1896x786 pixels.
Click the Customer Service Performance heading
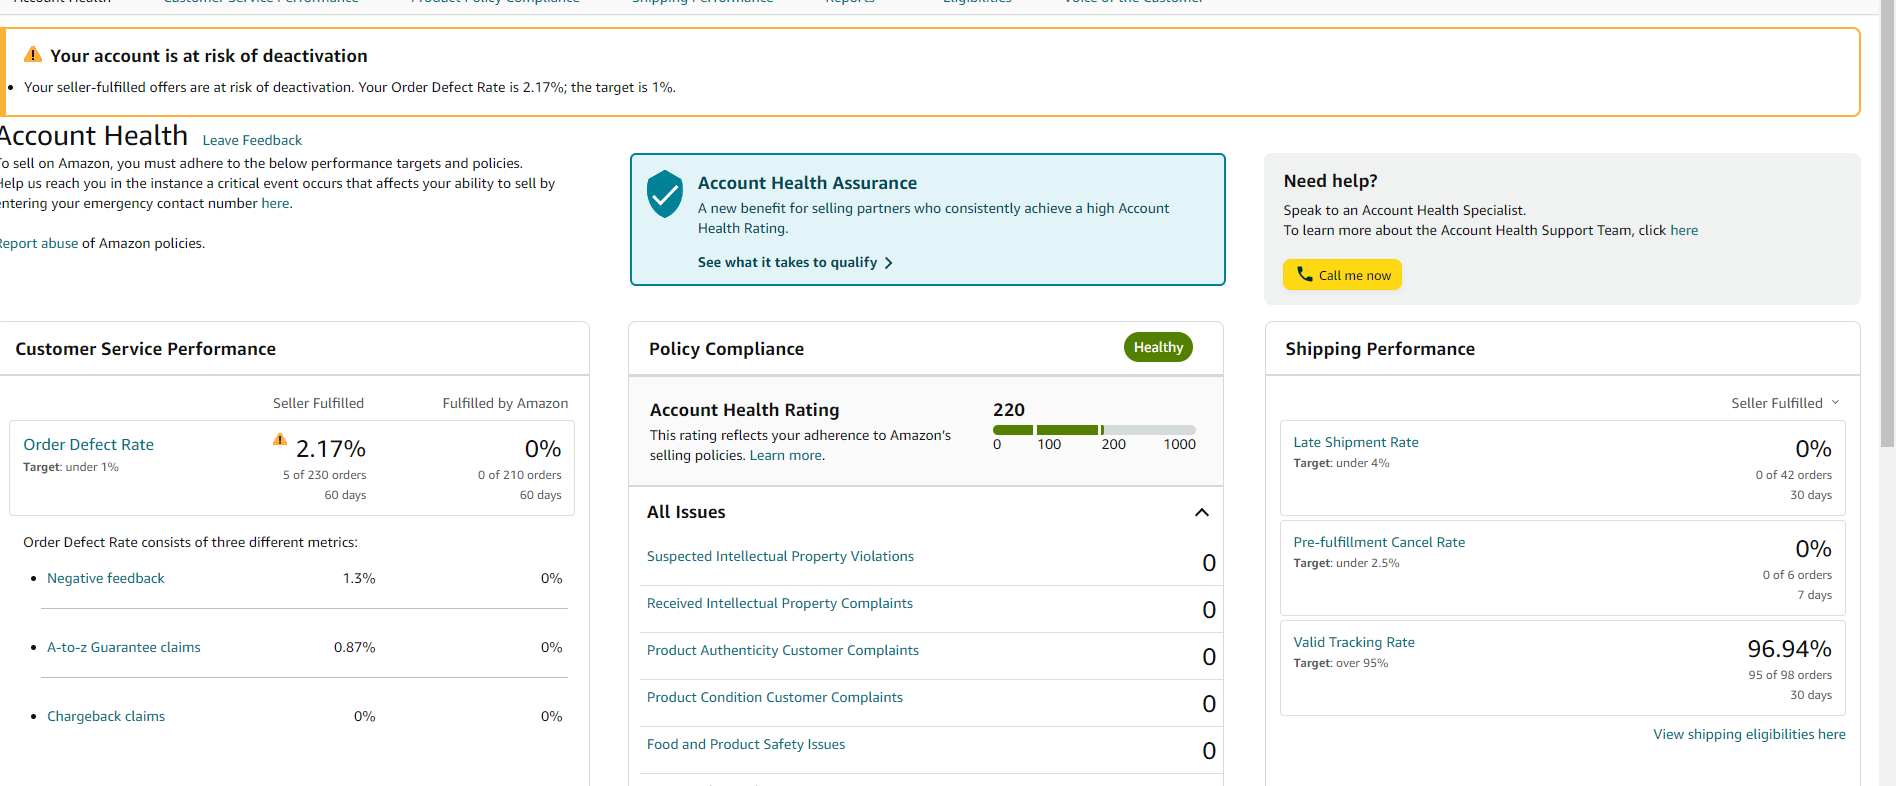click(x=145, y=349)
